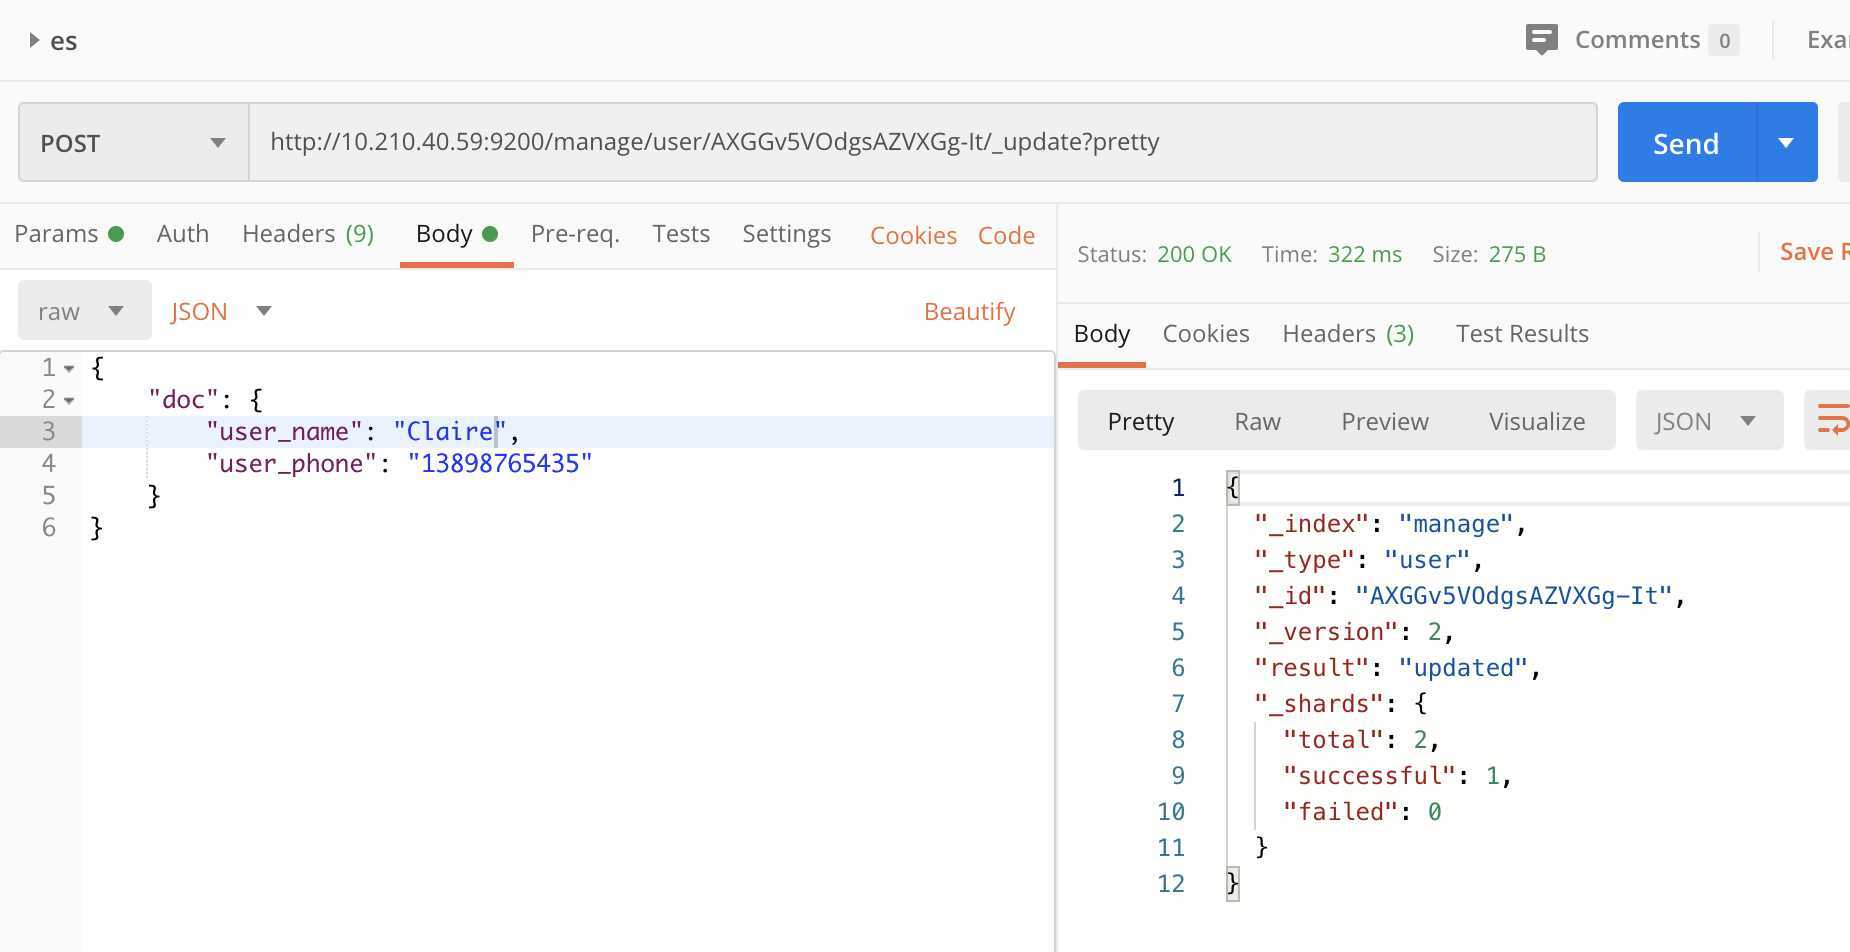The width and height of the screenshot is (1850, 952).
Task: Click the Comments count badge 0
Action: [x=1724, y=41]
